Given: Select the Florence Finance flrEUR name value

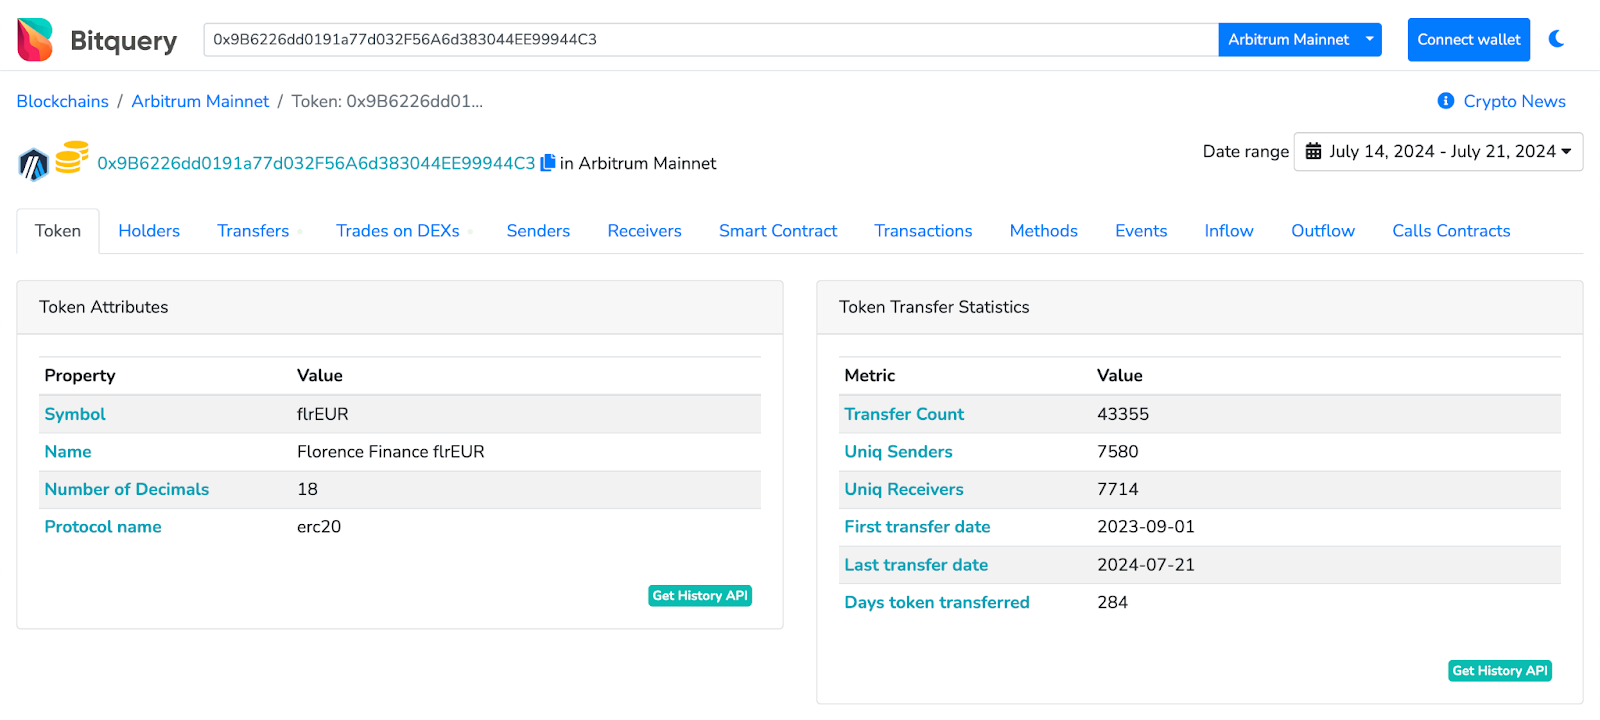Looking at the screenshot, I should coord(391,452).
